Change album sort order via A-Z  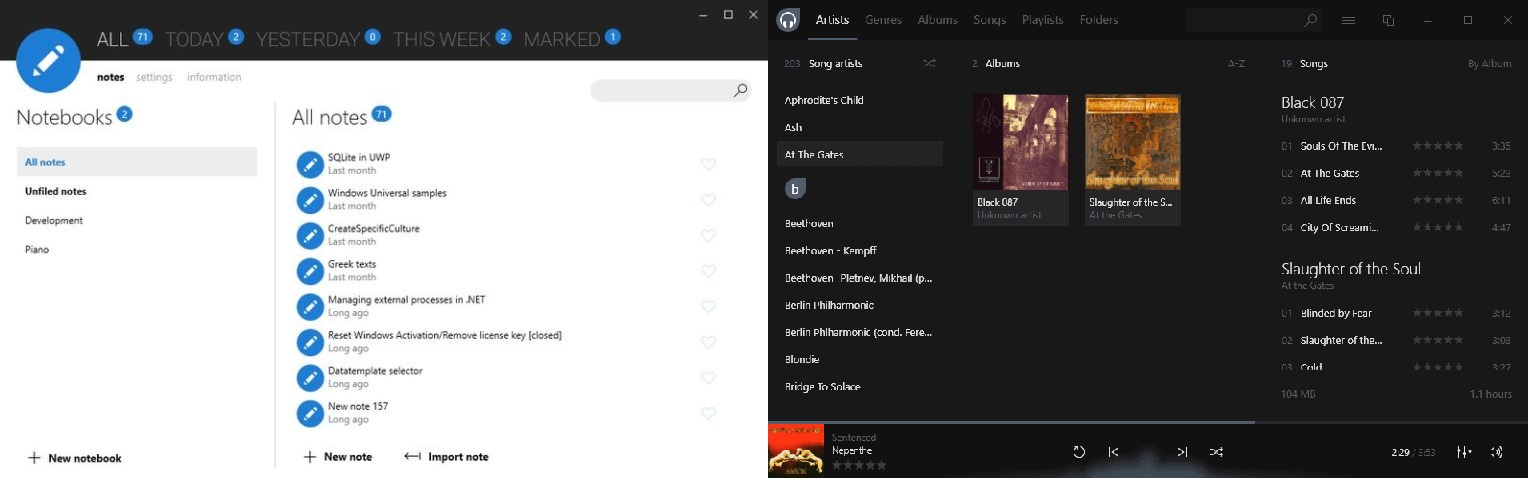point(1236,64)
